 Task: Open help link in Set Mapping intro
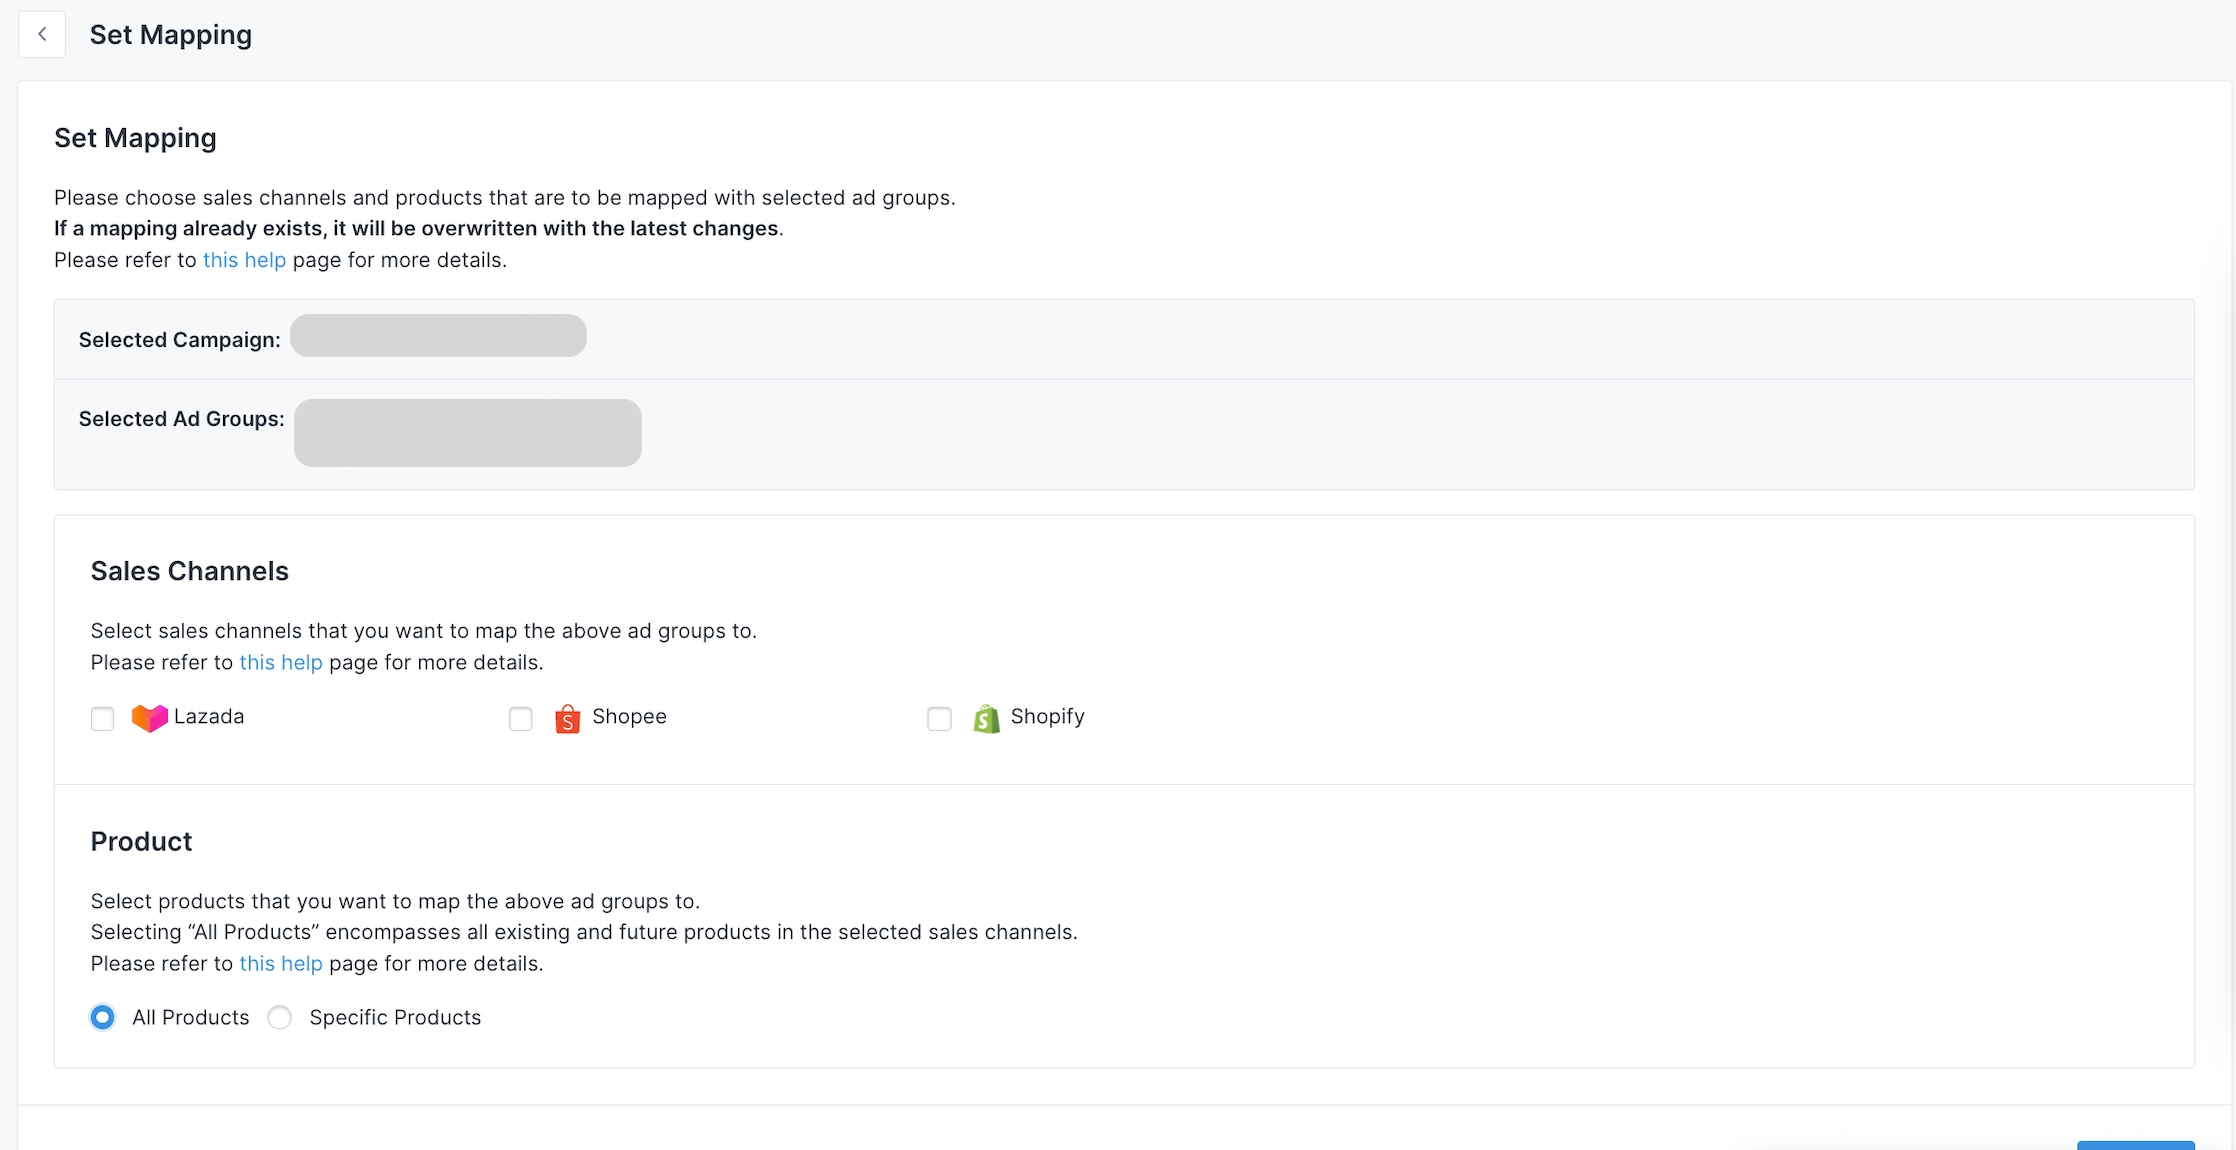(244, 260)
